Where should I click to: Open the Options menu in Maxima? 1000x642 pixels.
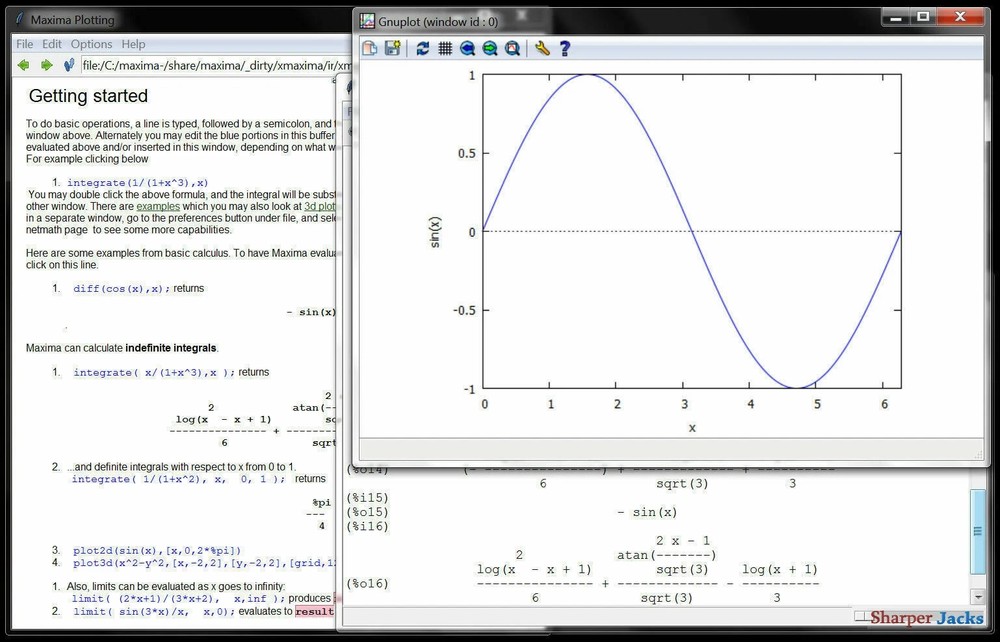pyautogui.click(x=91, y=44)
